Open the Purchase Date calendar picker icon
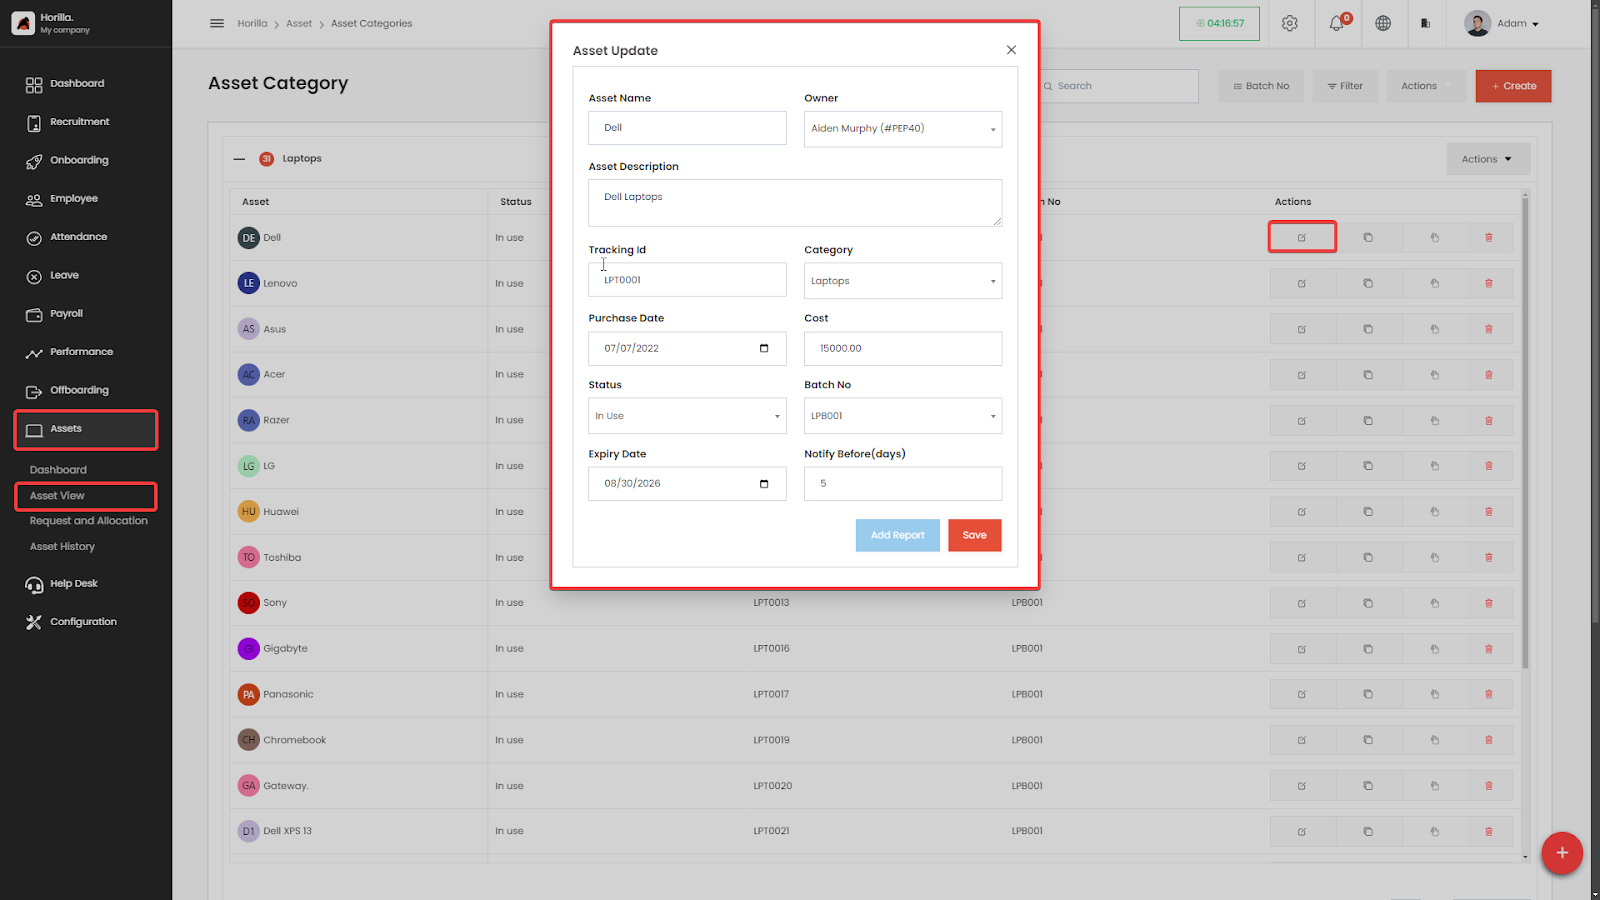Viewport: 1600px width, 900px height. coord(764,348)
